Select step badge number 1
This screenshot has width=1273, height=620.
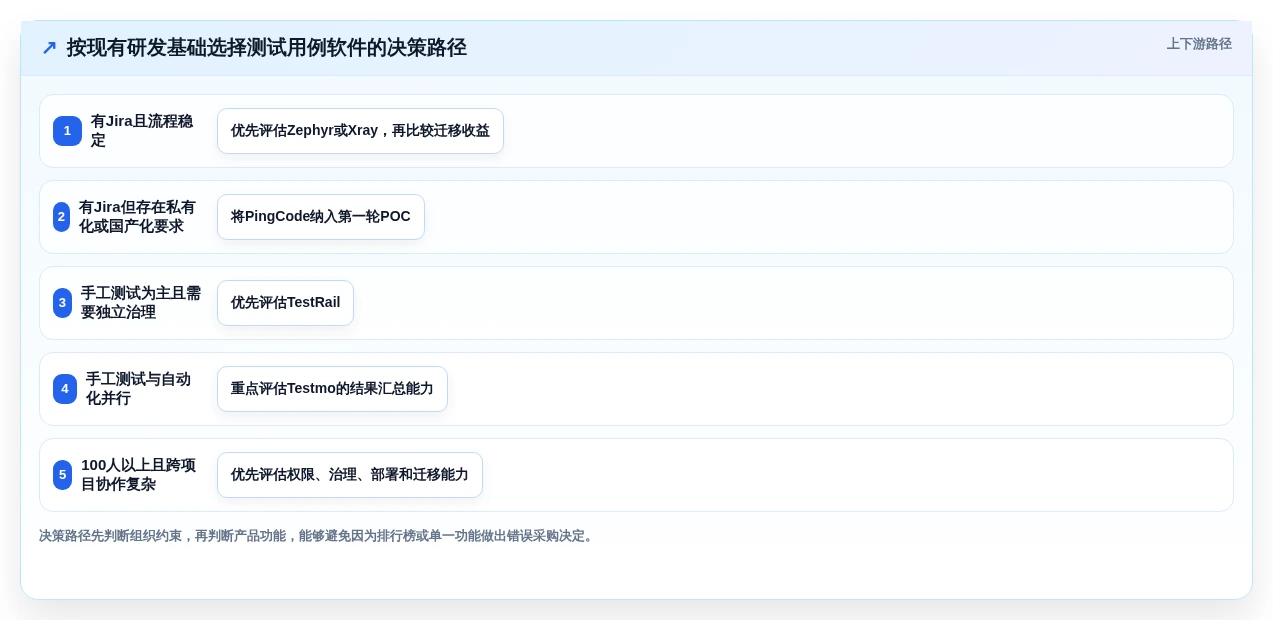[x=67, y=131]
